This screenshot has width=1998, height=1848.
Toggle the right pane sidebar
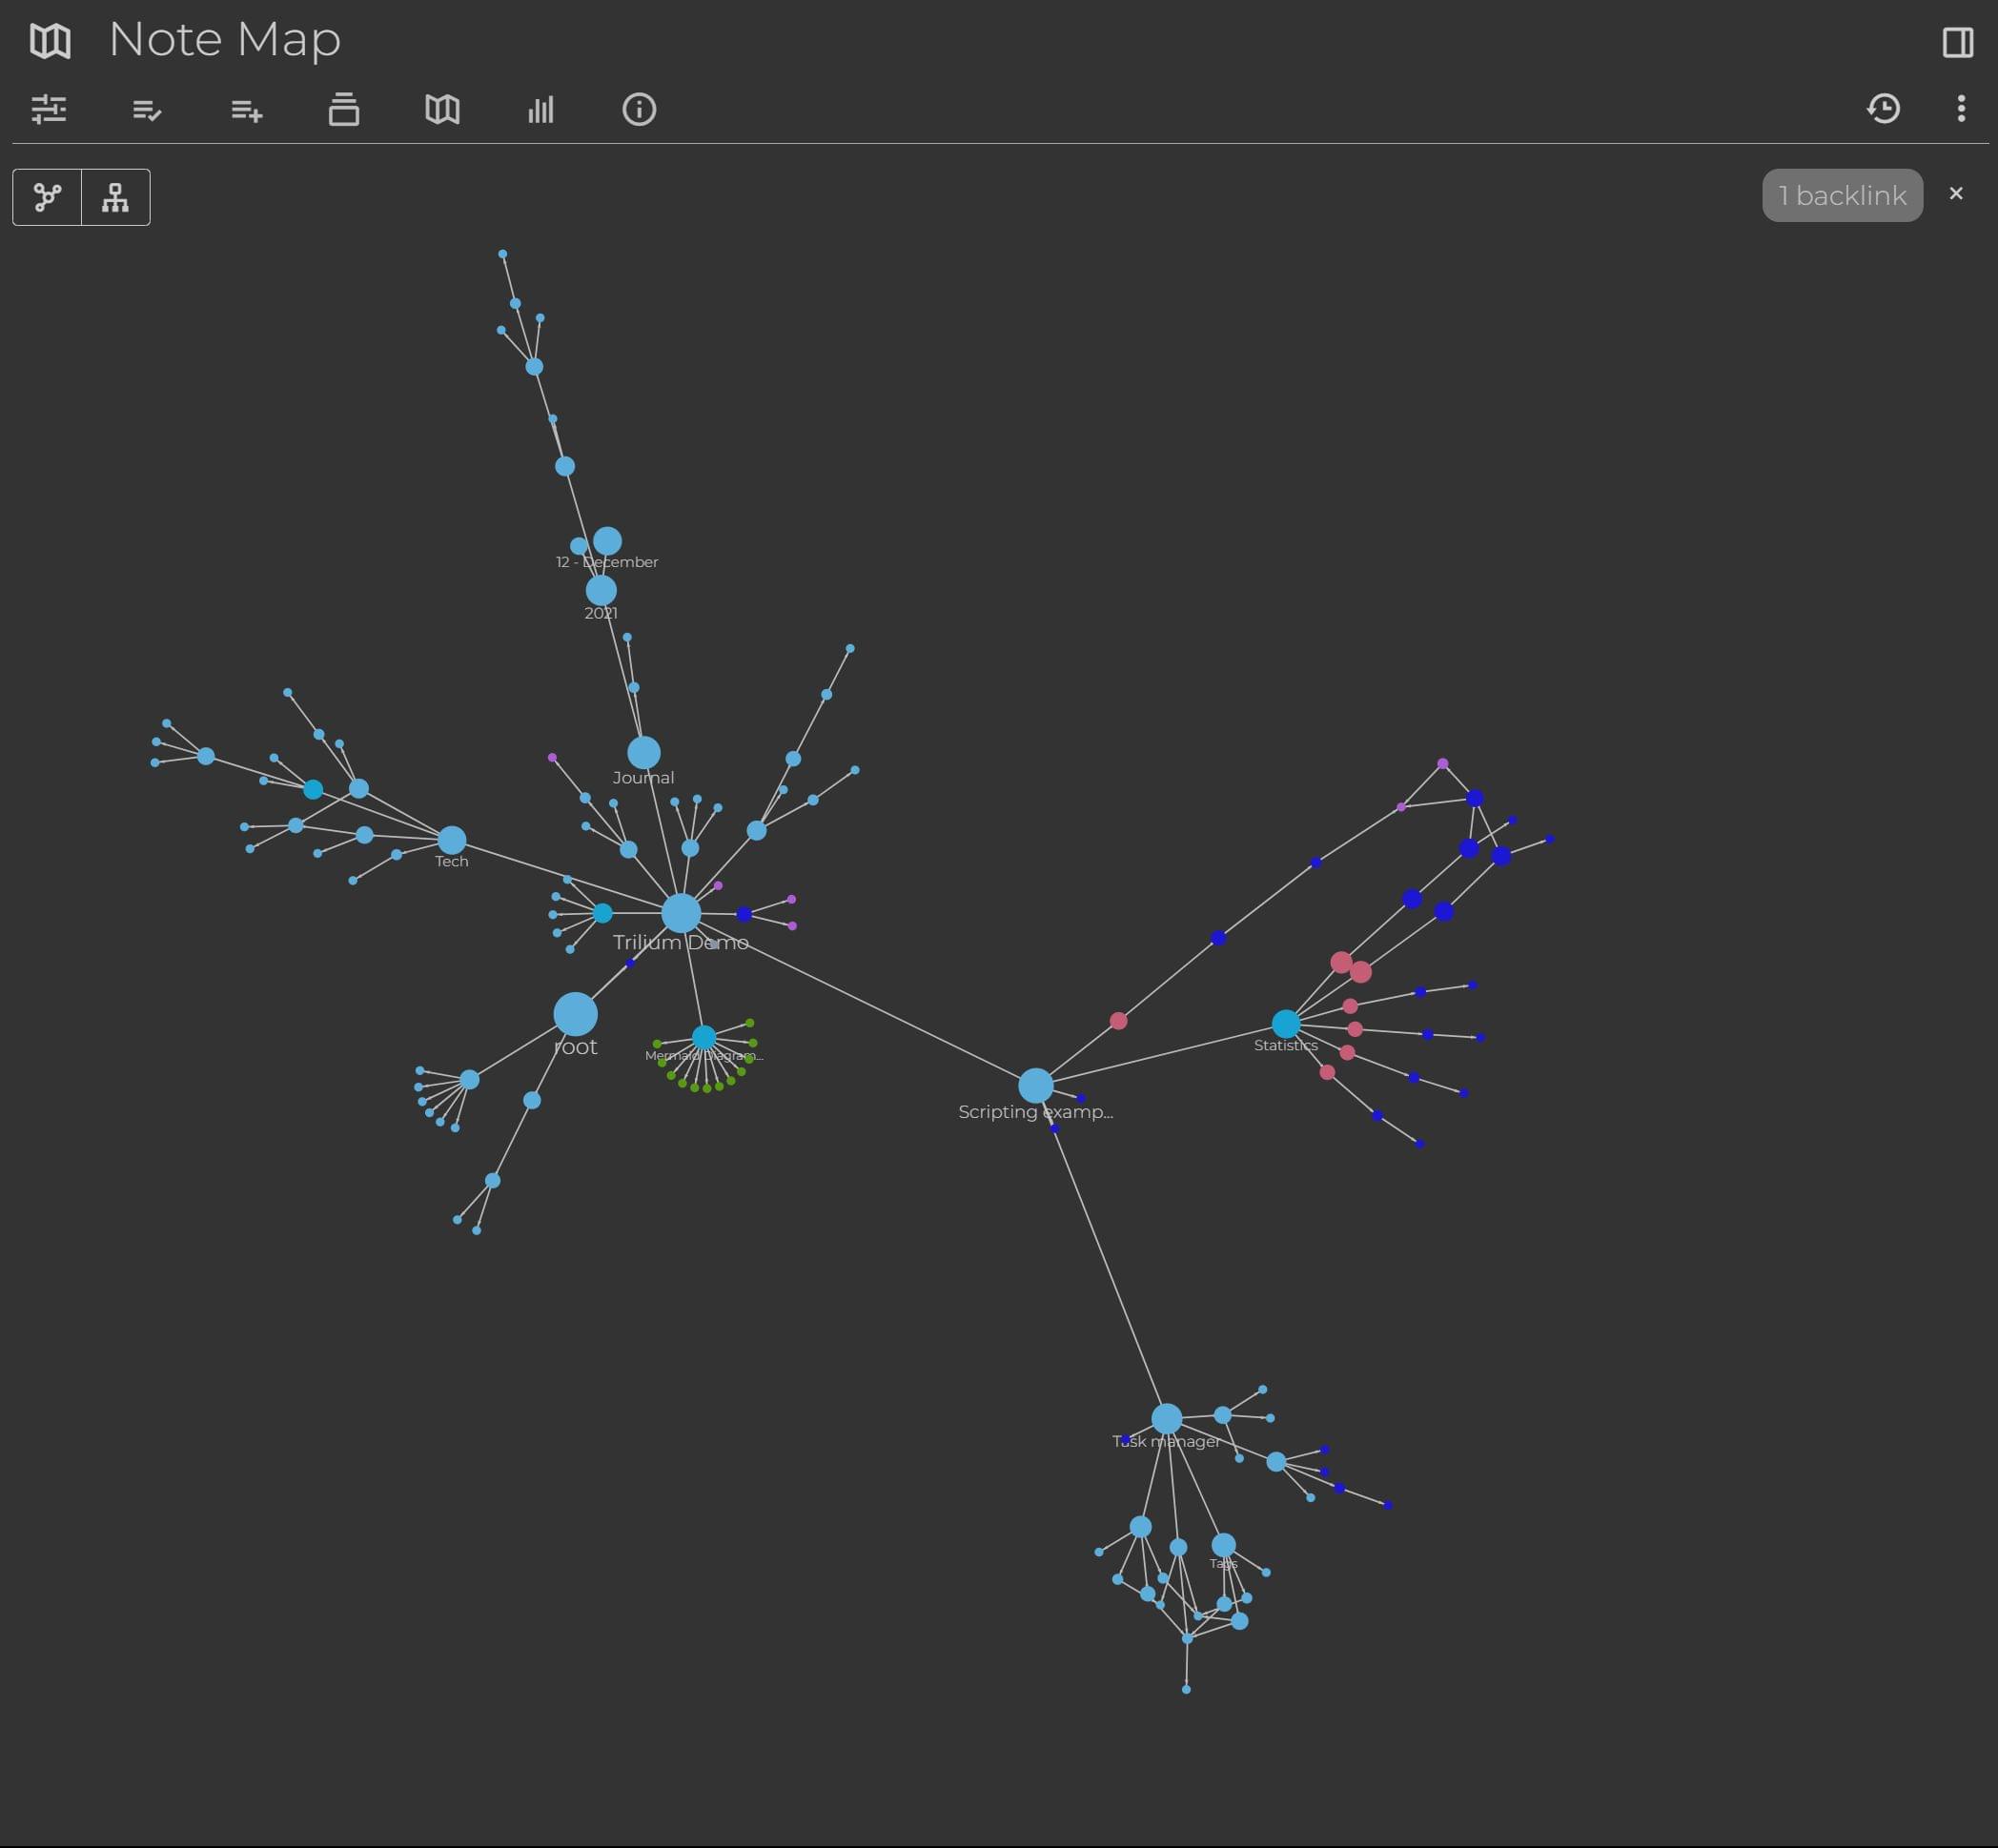1957,42
